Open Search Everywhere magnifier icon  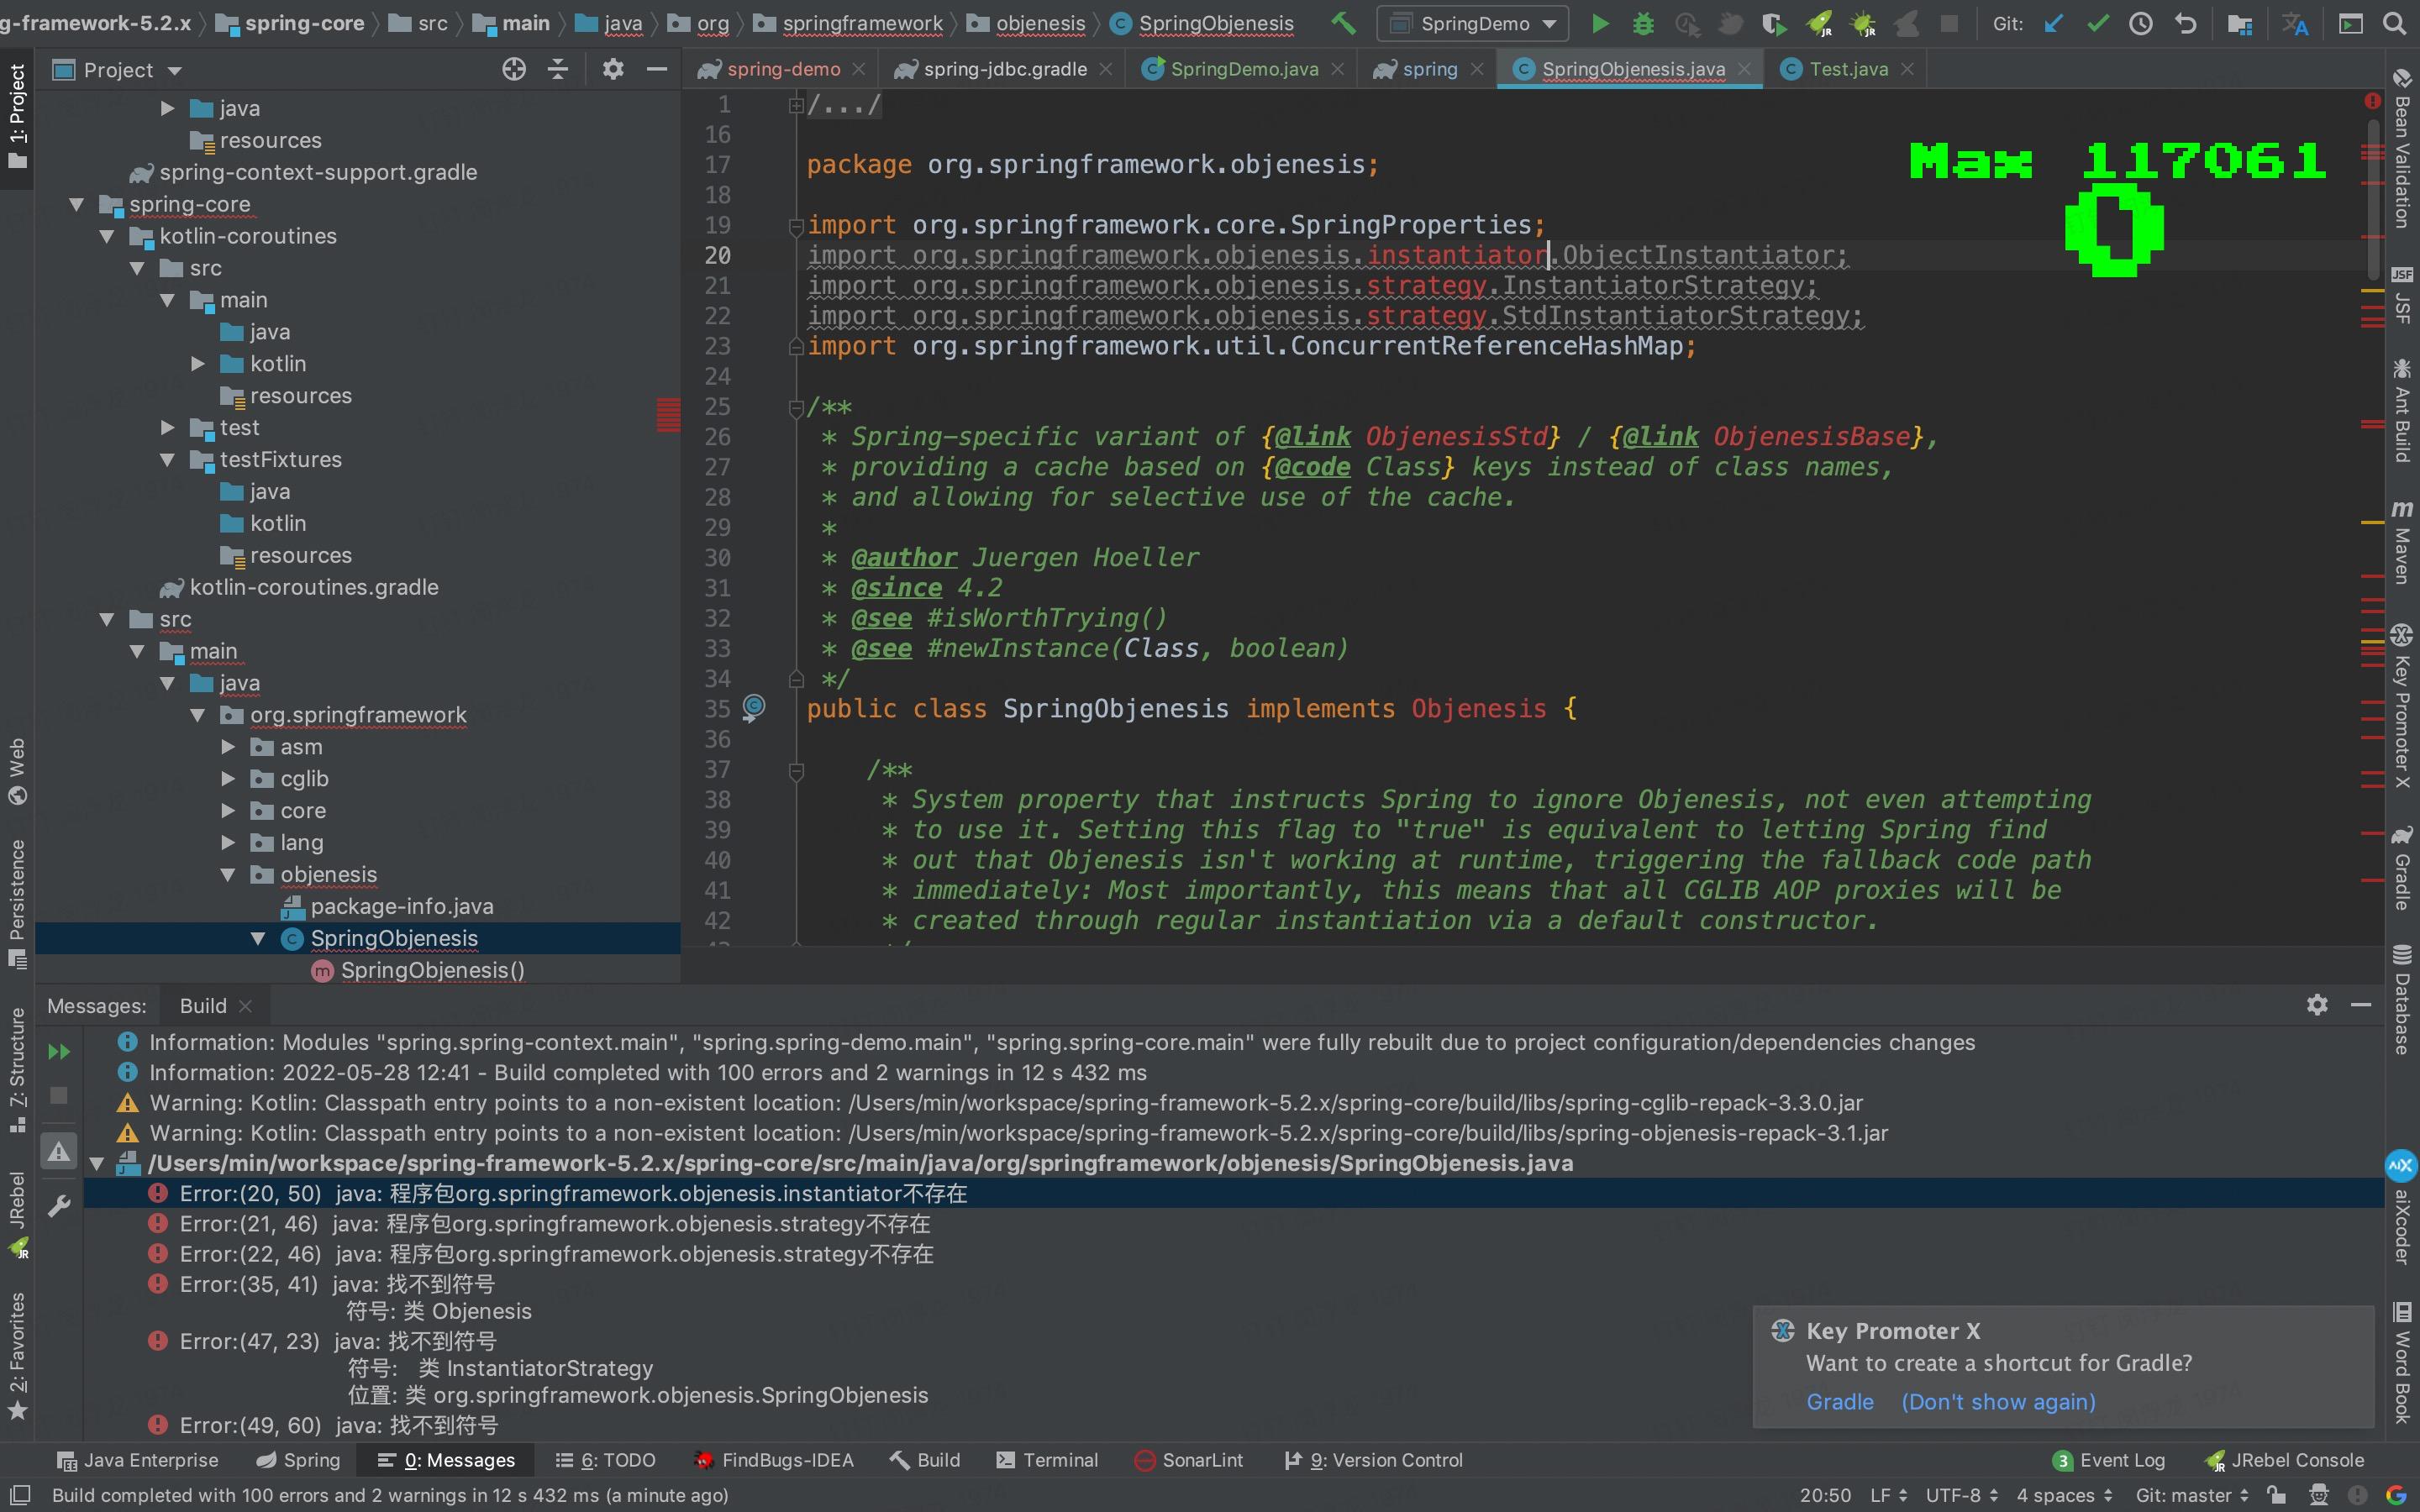(2394, 23)
